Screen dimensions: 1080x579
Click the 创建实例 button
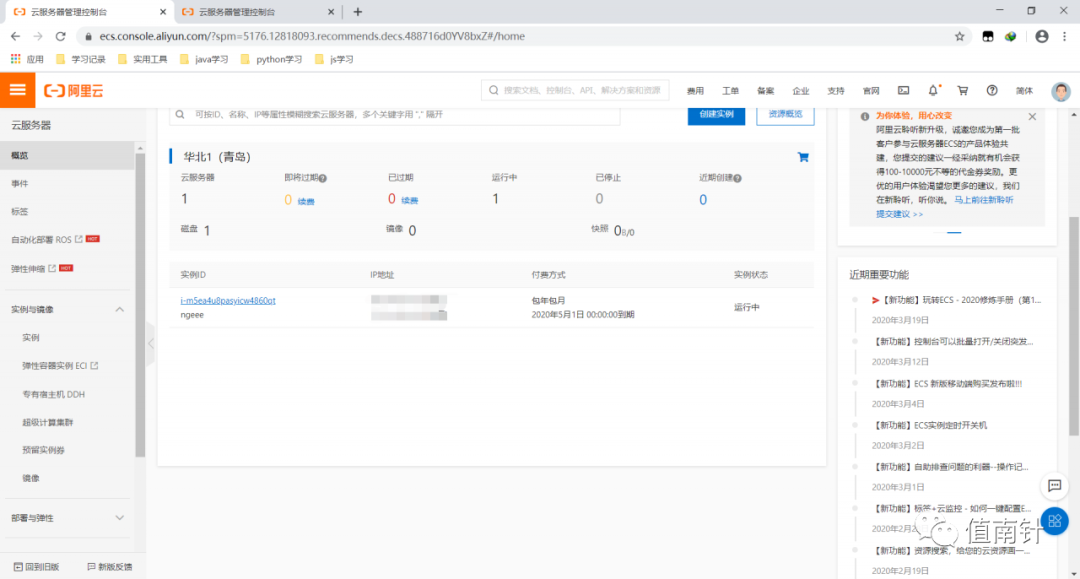click(x=716, y=114)
